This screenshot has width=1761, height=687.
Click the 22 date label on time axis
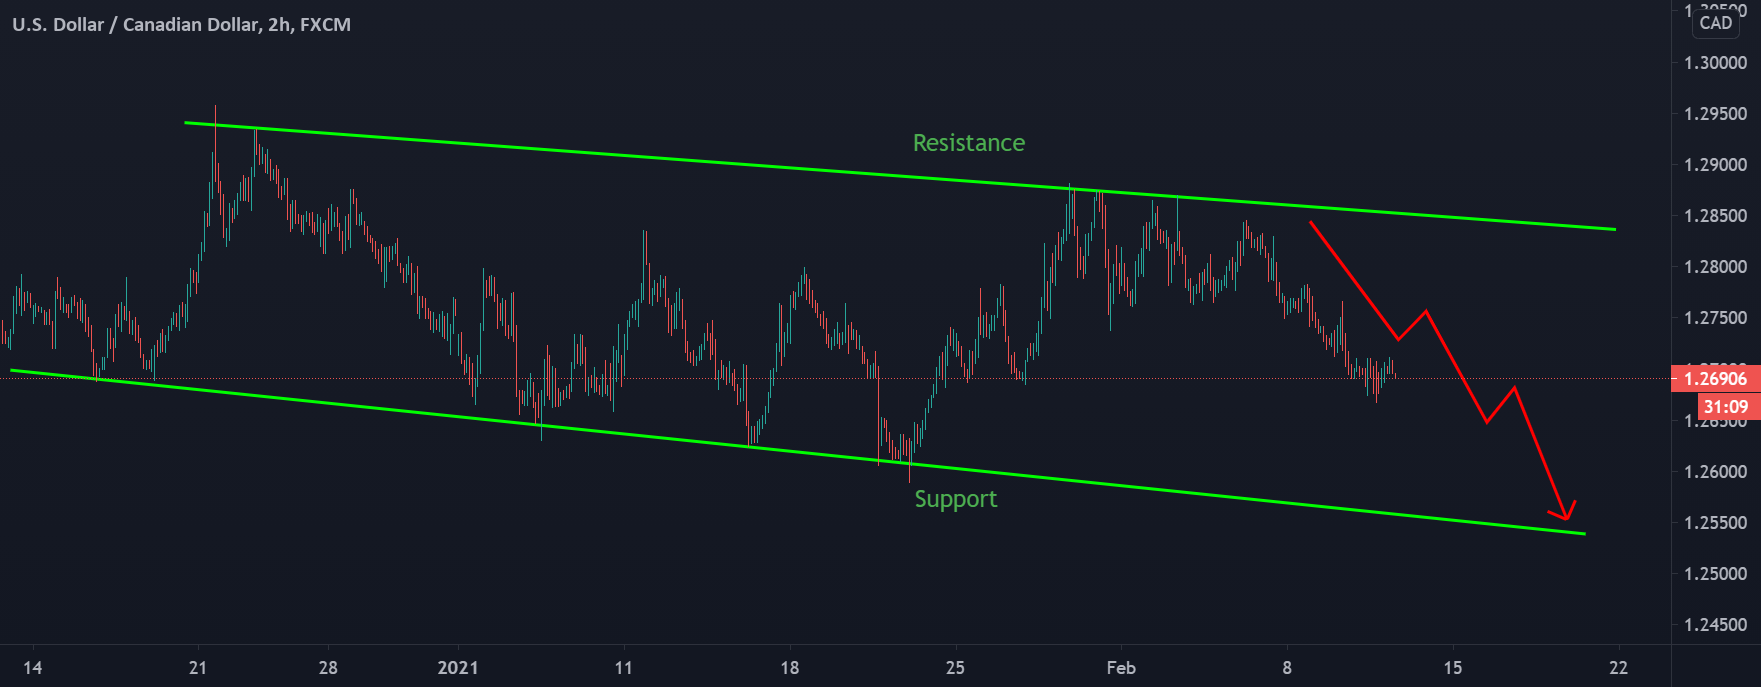point(1618,668)
